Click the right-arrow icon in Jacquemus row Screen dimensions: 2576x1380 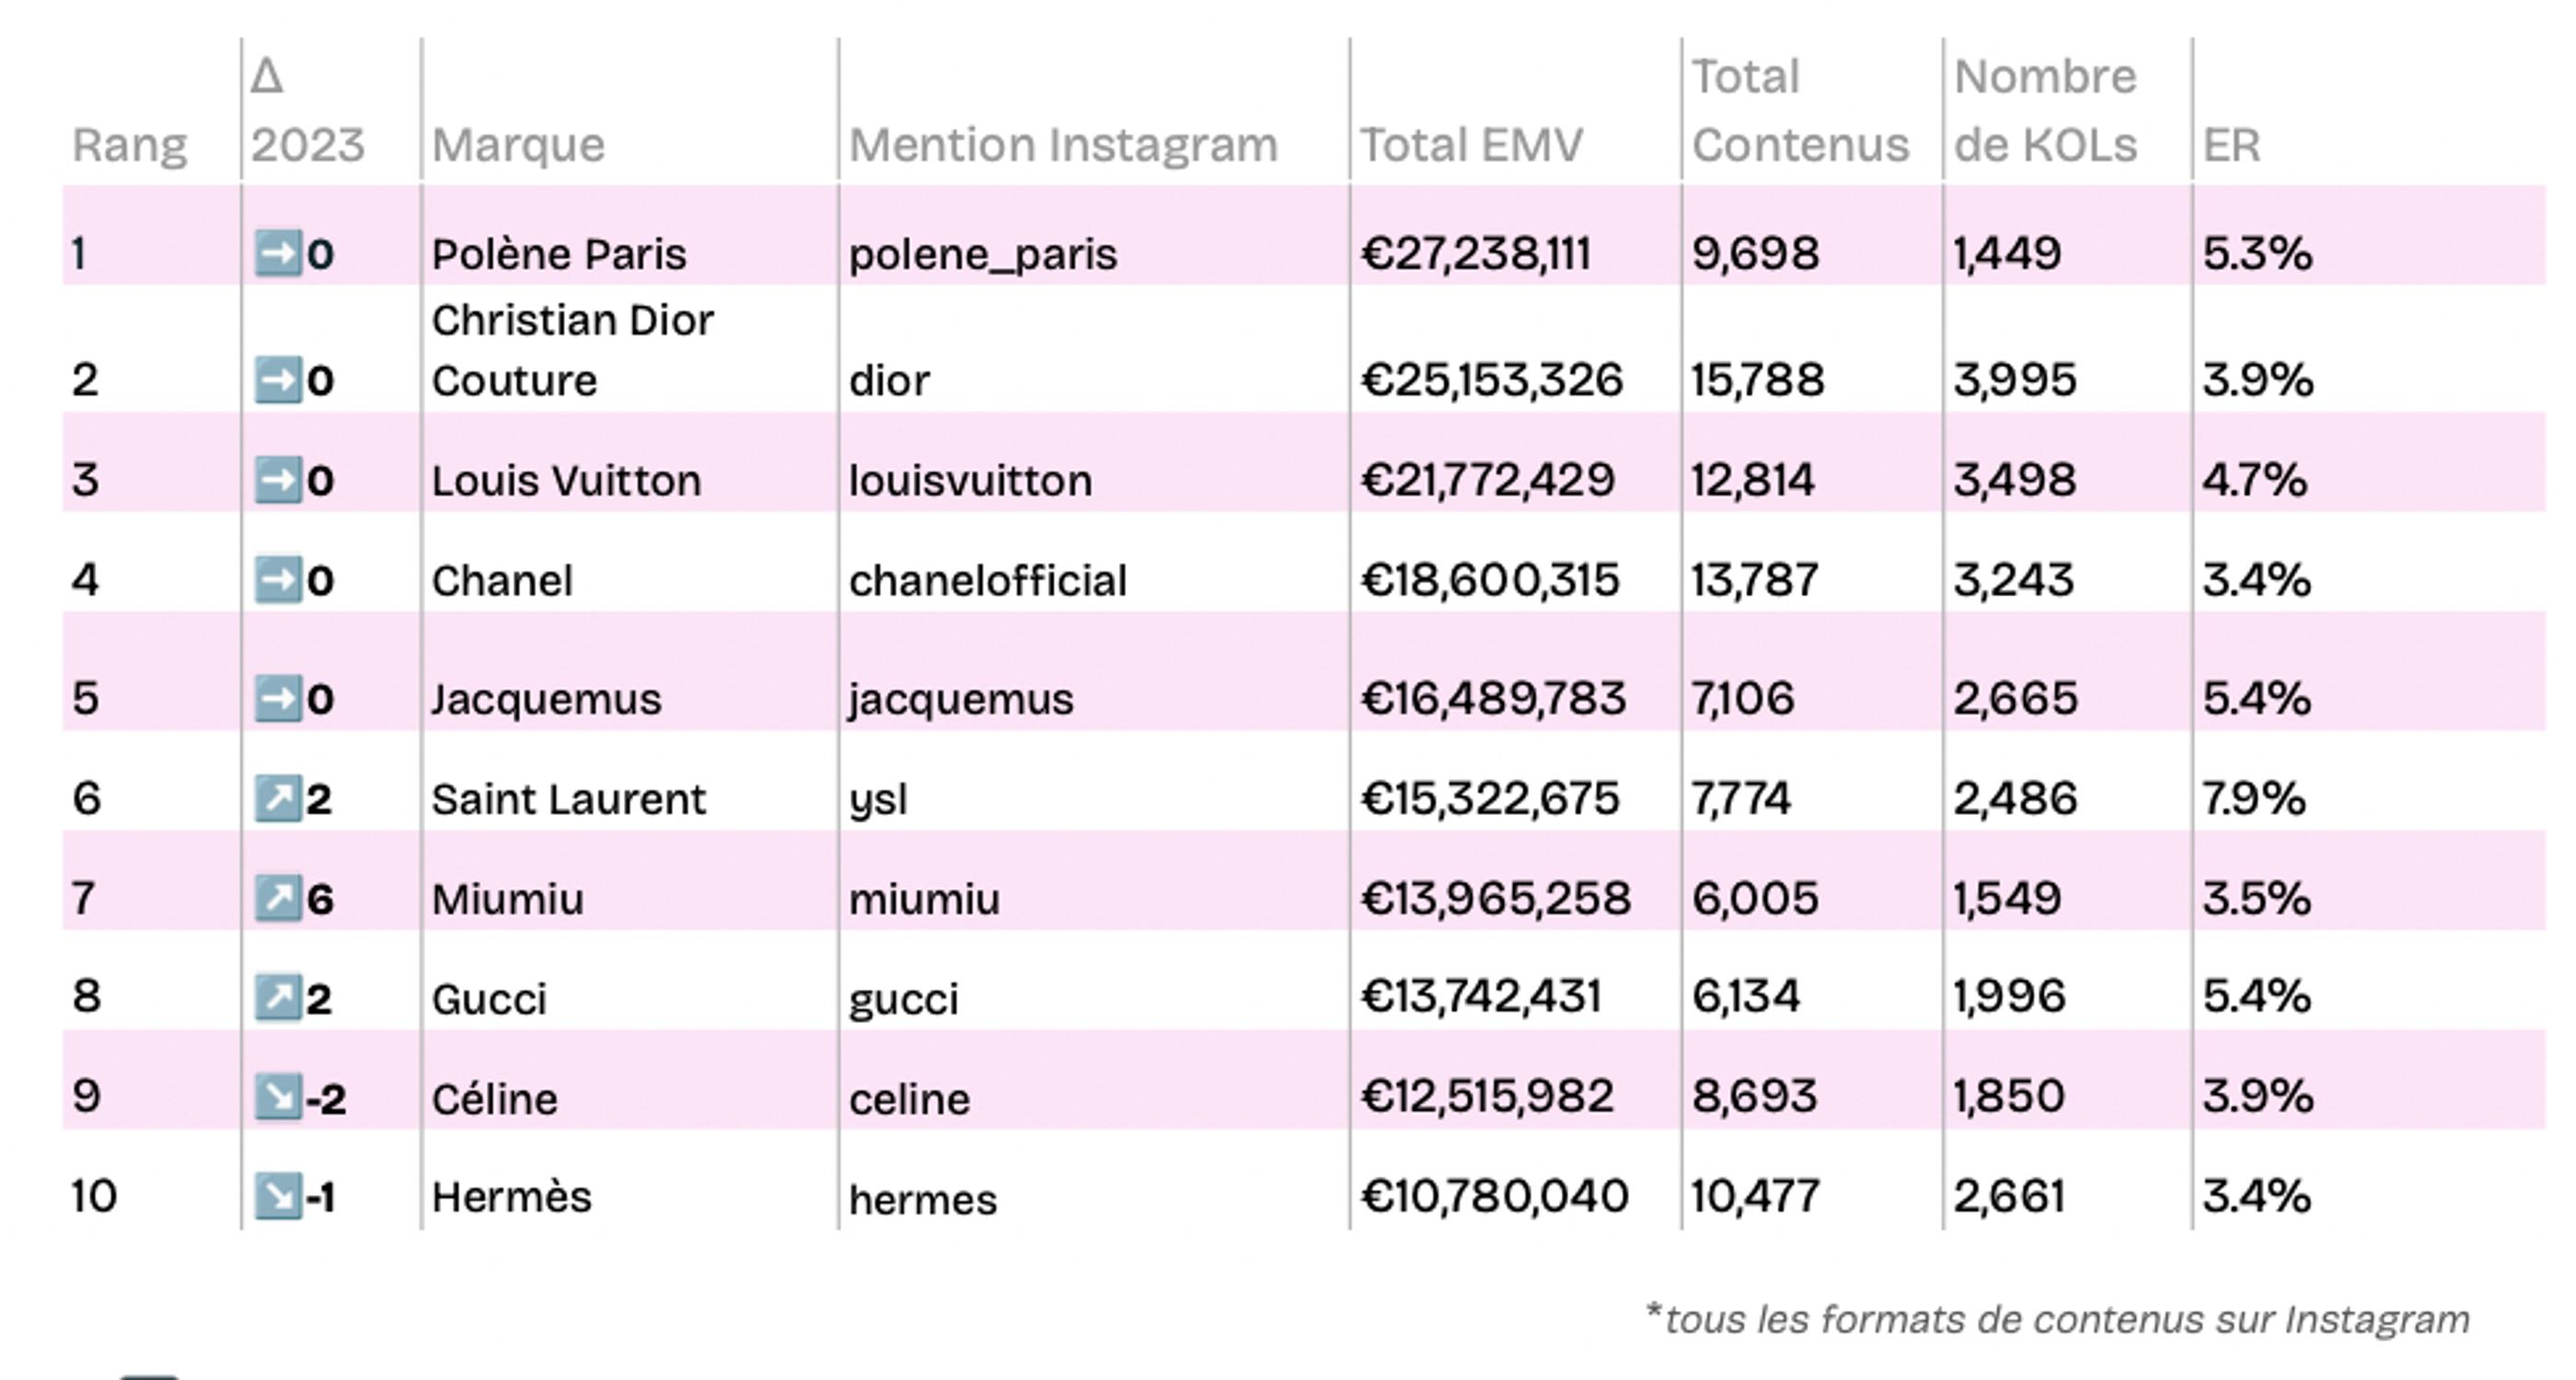[x=277, y=698]
